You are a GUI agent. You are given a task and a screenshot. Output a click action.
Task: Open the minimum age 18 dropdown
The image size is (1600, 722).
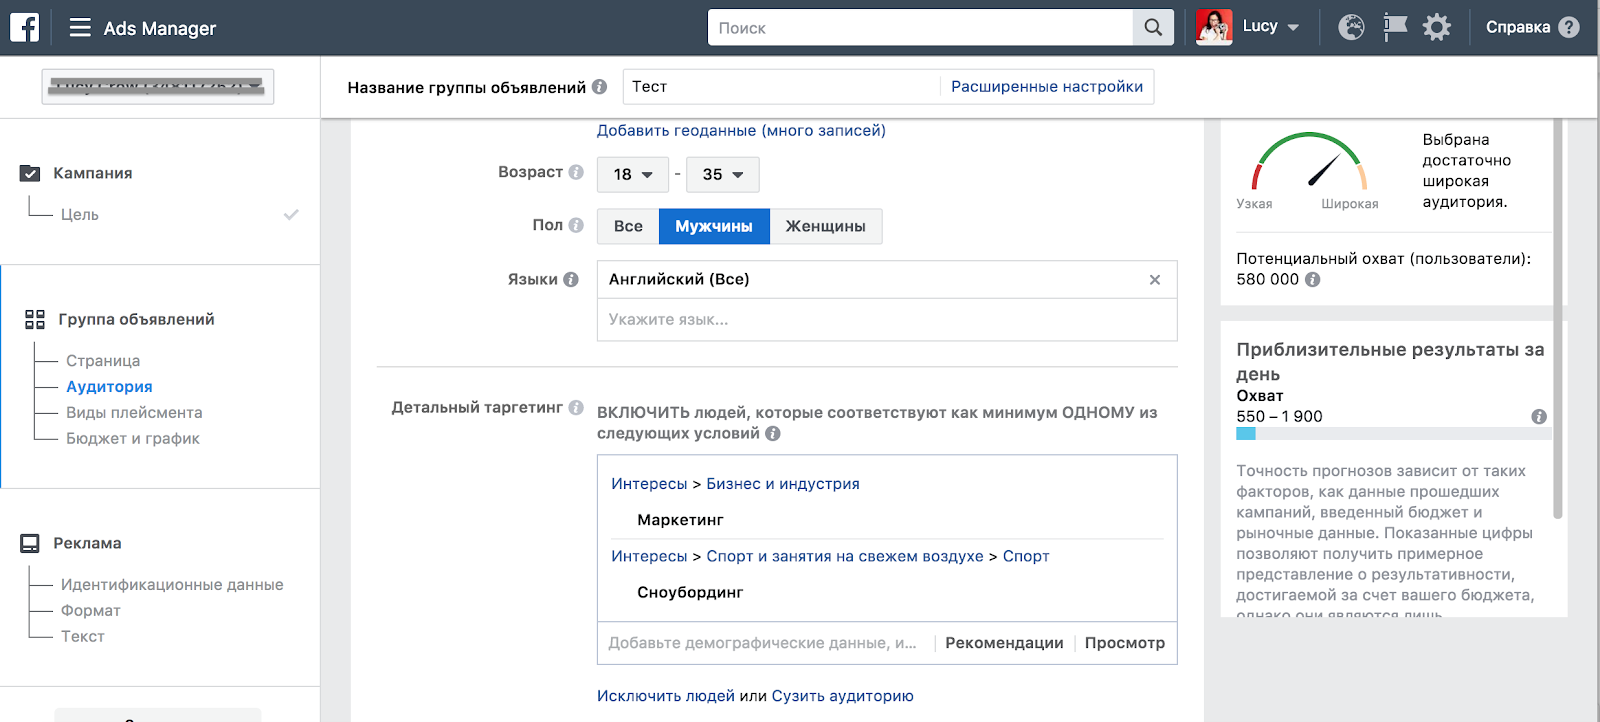click(x=632, y=174)
